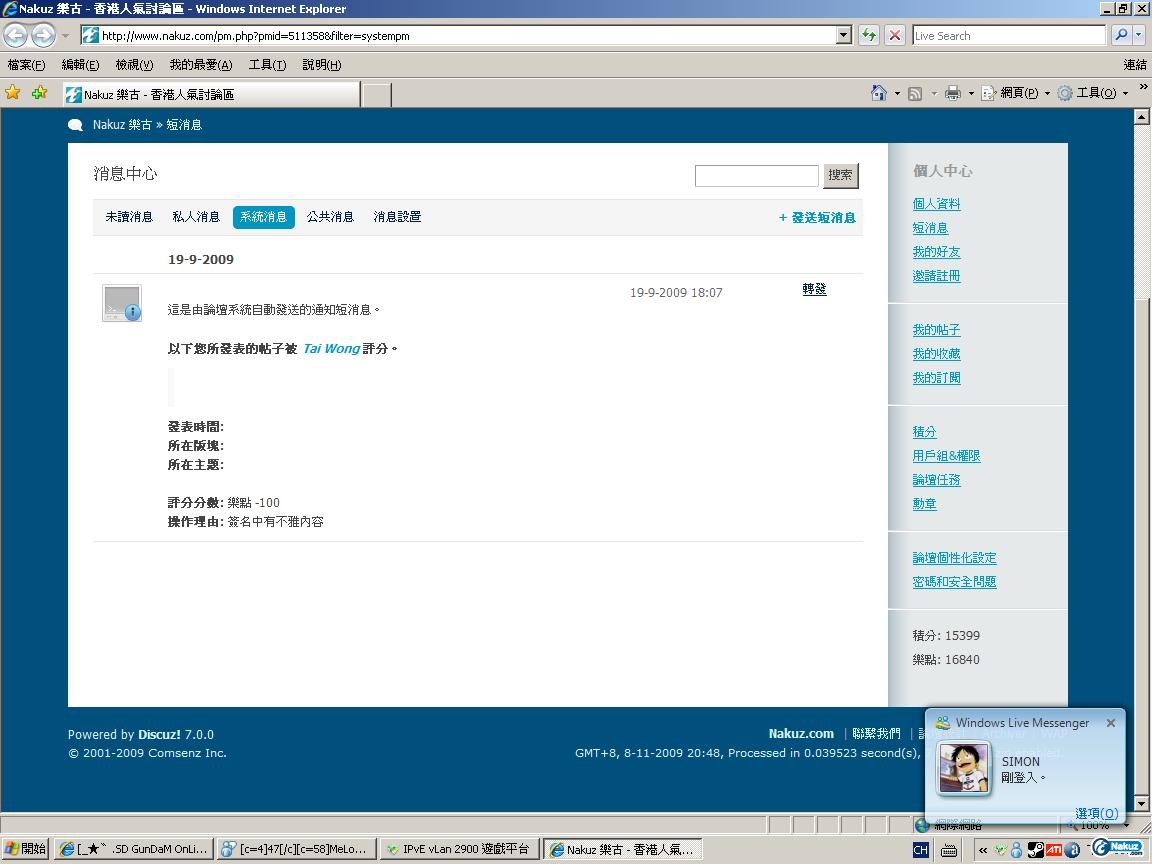Viewport: 1152px width, 864px height.
Task: Click the message center search input field
Action: point(756,176)
